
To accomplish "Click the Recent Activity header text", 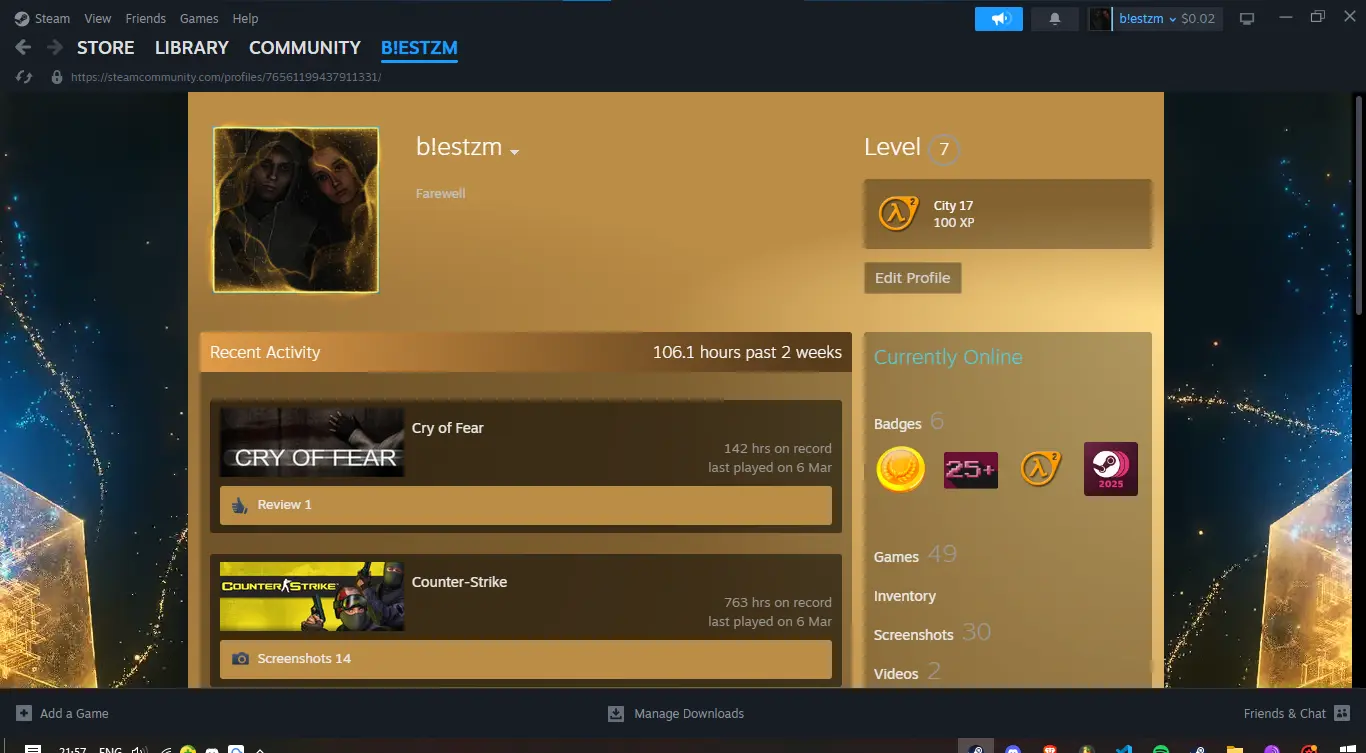I will pos(265,352).
